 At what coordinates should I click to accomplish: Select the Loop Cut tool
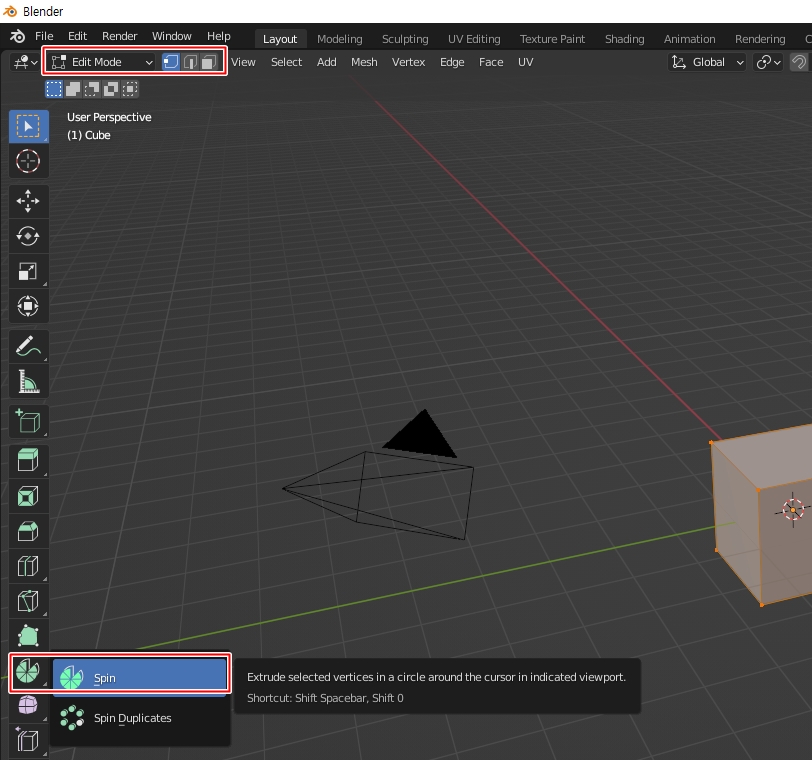pyautogui.click(x=28, y=566)
